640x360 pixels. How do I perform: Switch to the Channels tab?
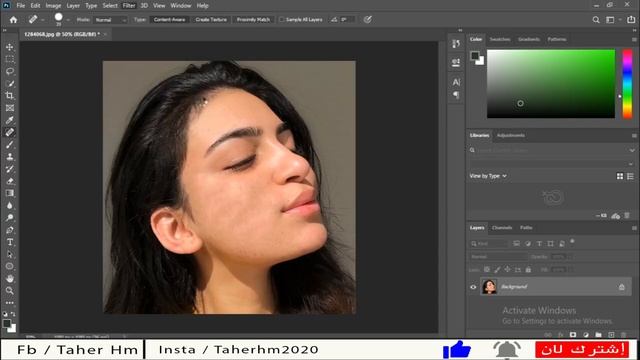click(x=502, y=228)
